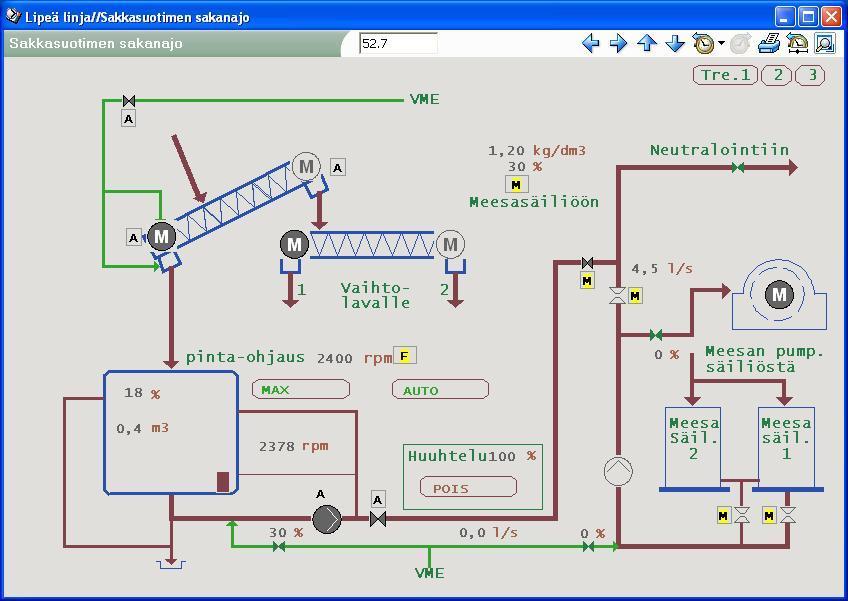Open the A mode box above the pump valve

click(x=378, y=499)
